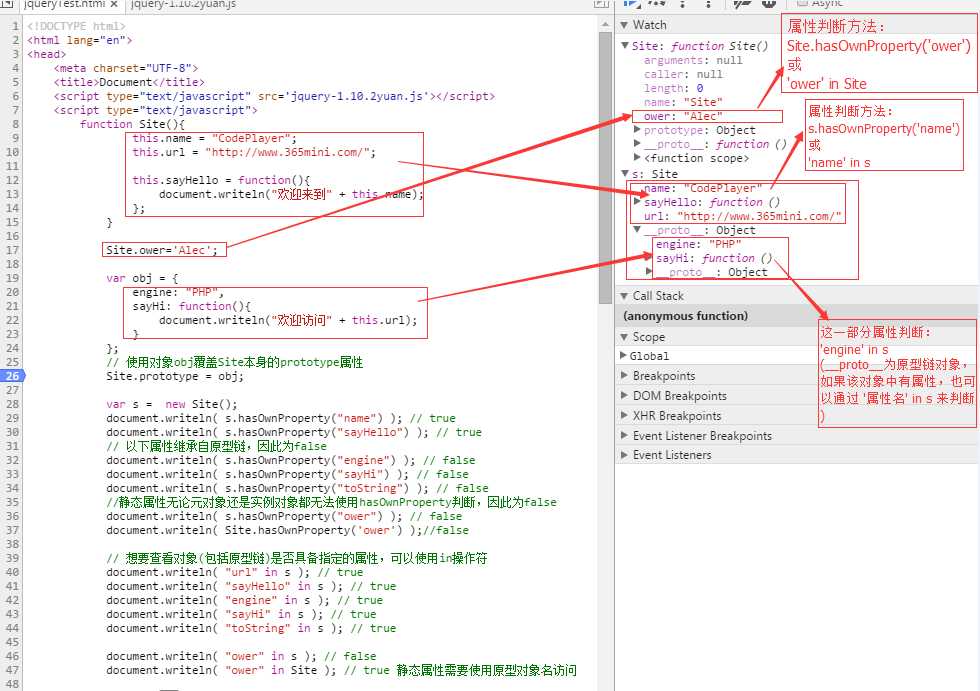Select the ower: "Alec" watch value

click(683, 116)
